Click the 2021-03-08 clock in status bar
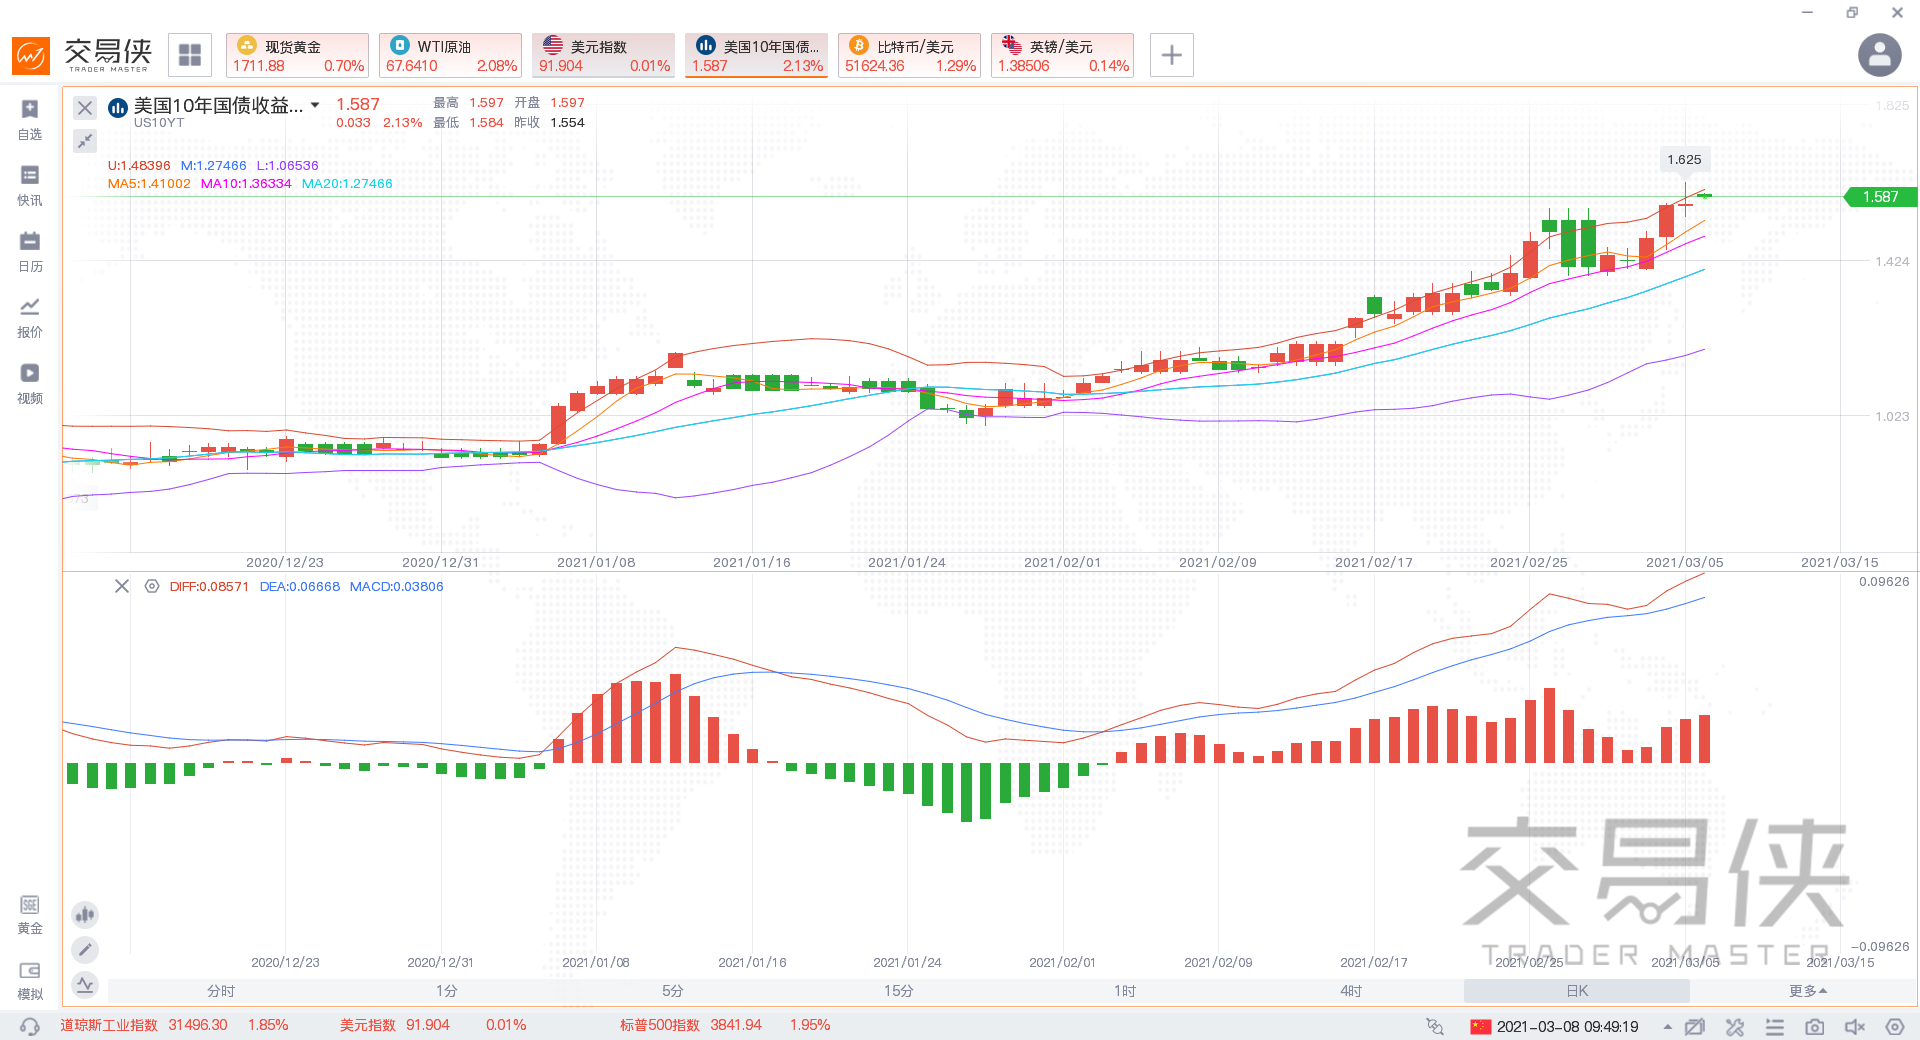Viewport: 1920px width, 1040px height. click(x=1567, y=1026)
